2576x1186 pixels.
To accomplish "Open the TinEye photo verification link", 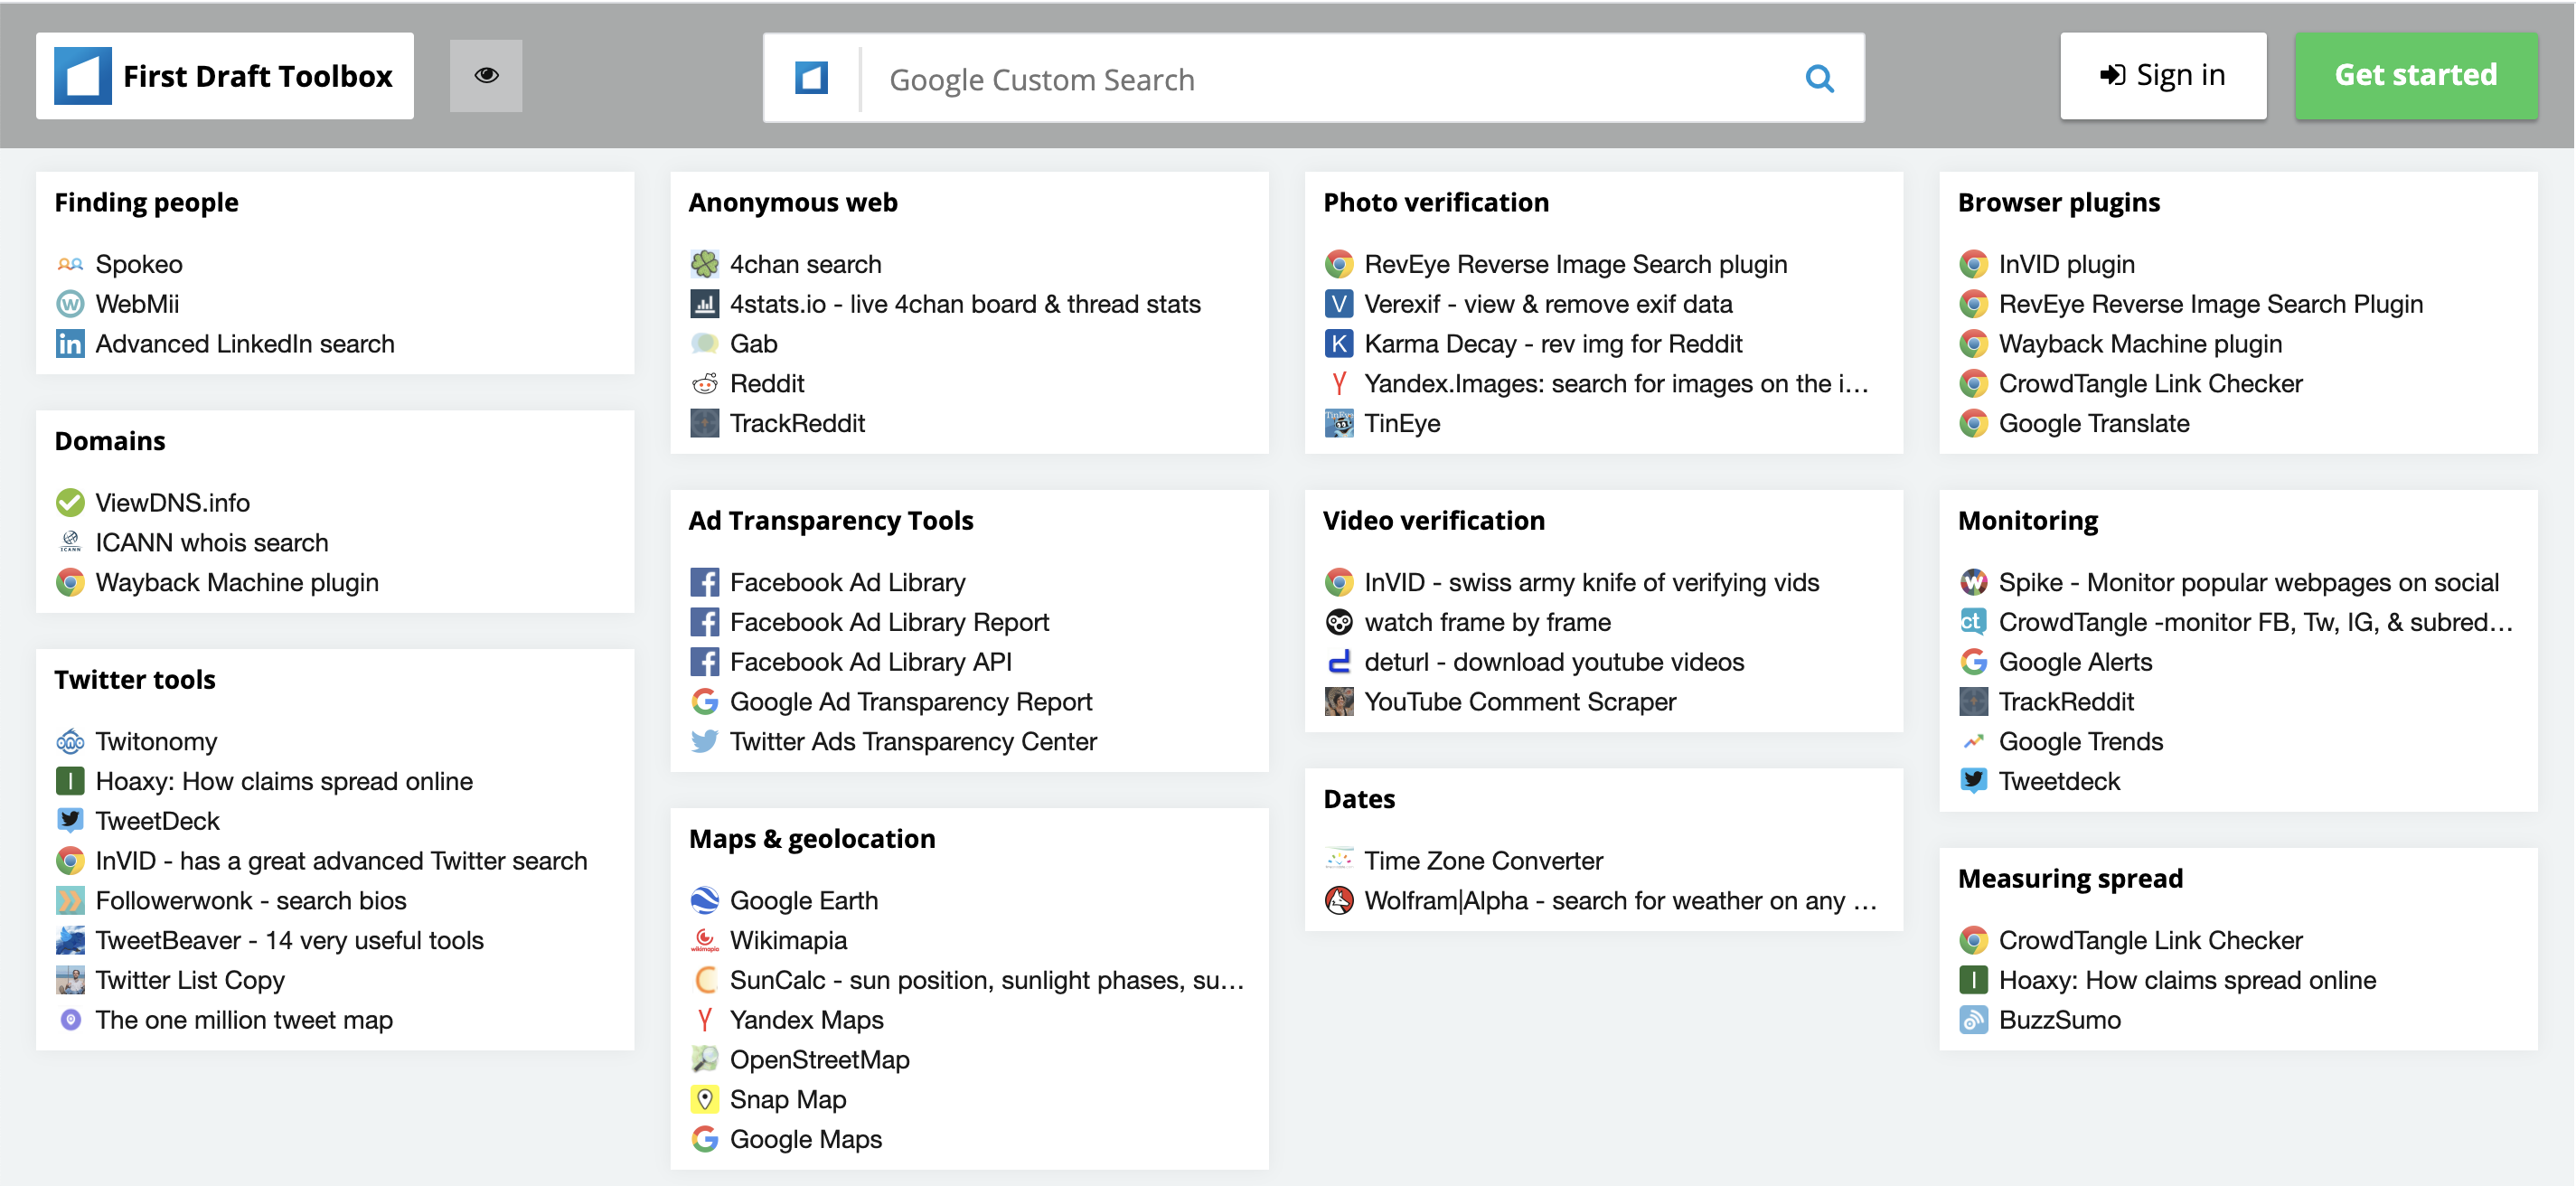I will pyautogui.click(x=1402, y=424).
